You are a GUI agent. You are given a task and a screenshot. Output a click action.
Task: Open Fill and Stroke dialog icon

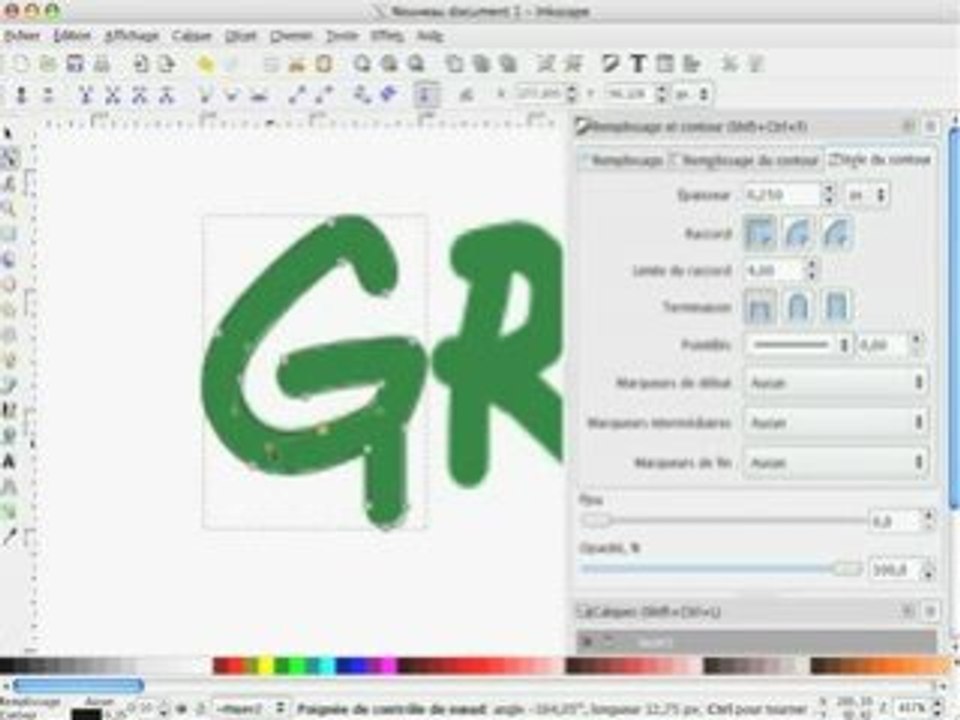(610, 64)
